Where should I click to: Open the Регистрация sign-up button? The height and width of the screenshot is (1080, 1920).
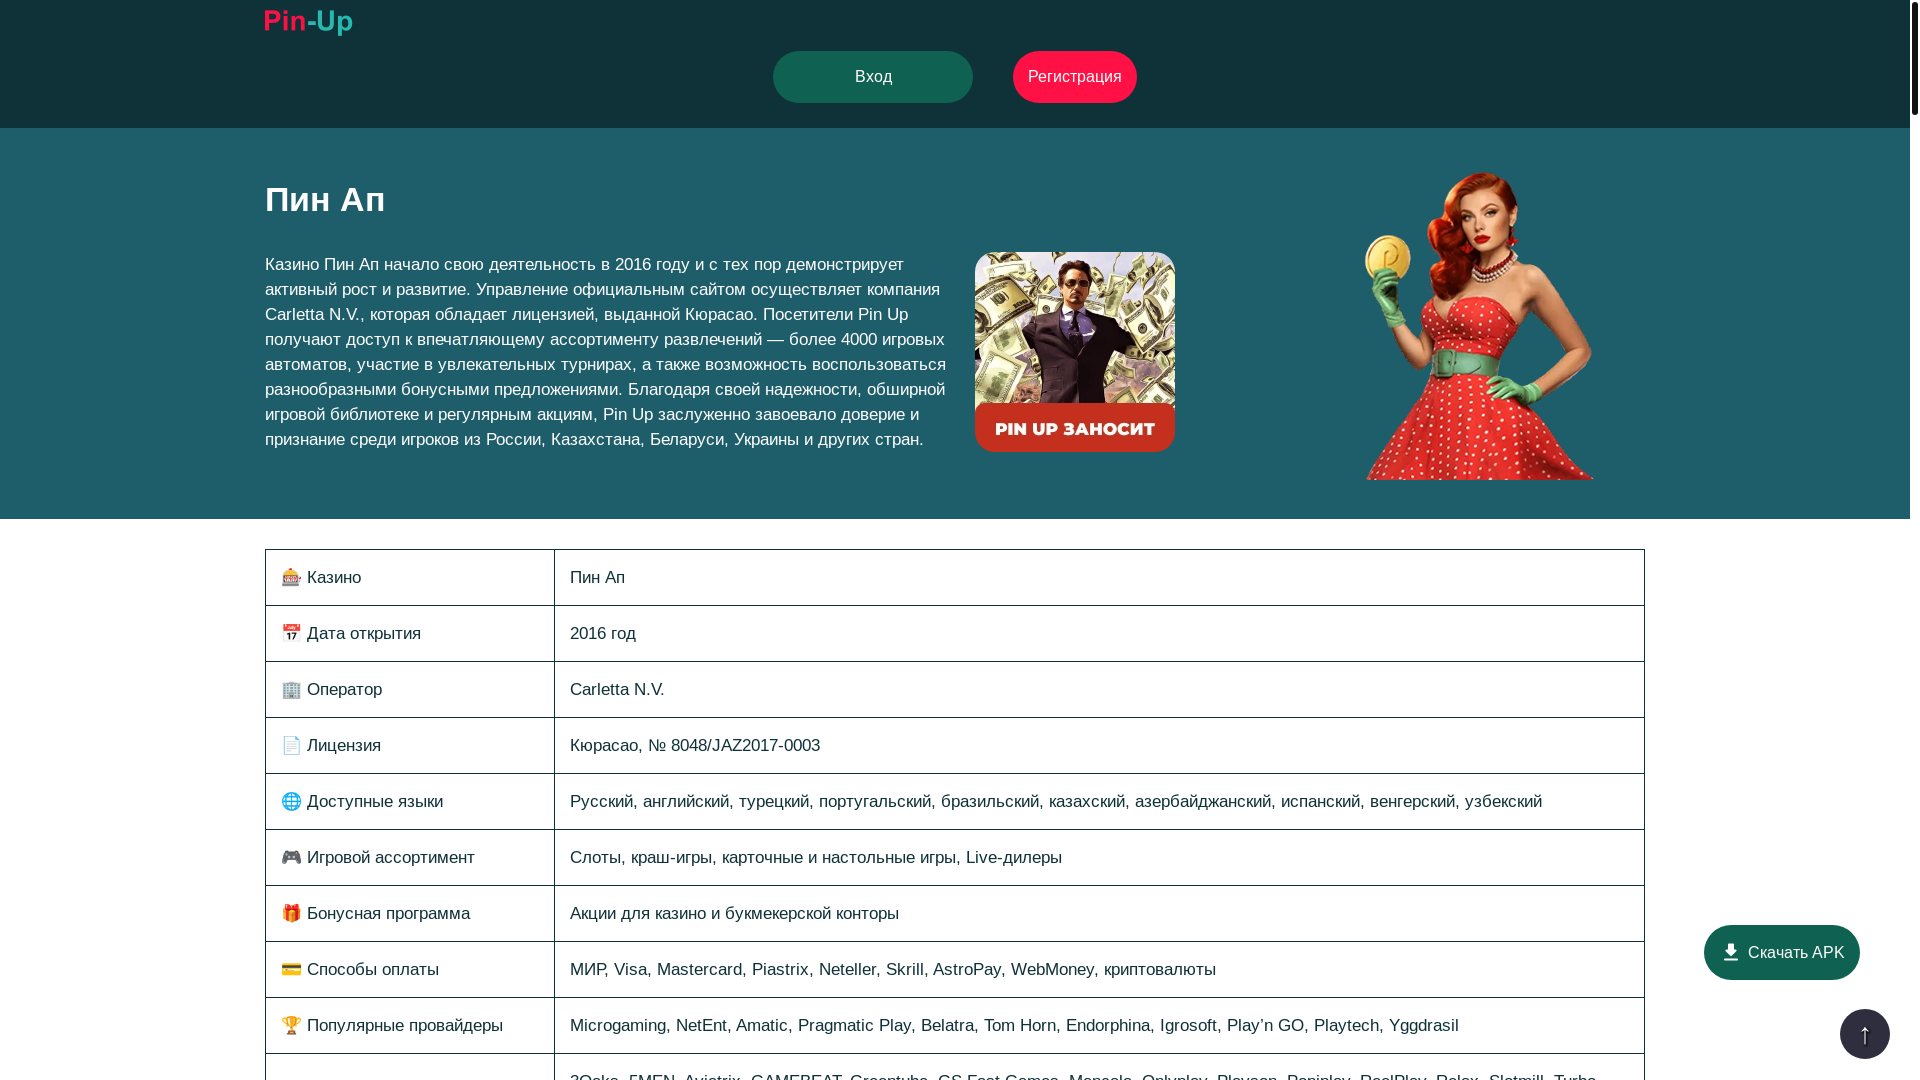click(x=1074, y=77)
